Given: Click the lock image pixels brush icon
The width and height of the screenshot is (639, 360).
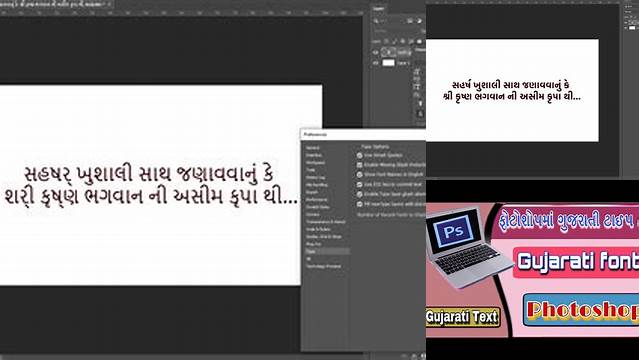Looking at the screenshot, I should point(394,41).
